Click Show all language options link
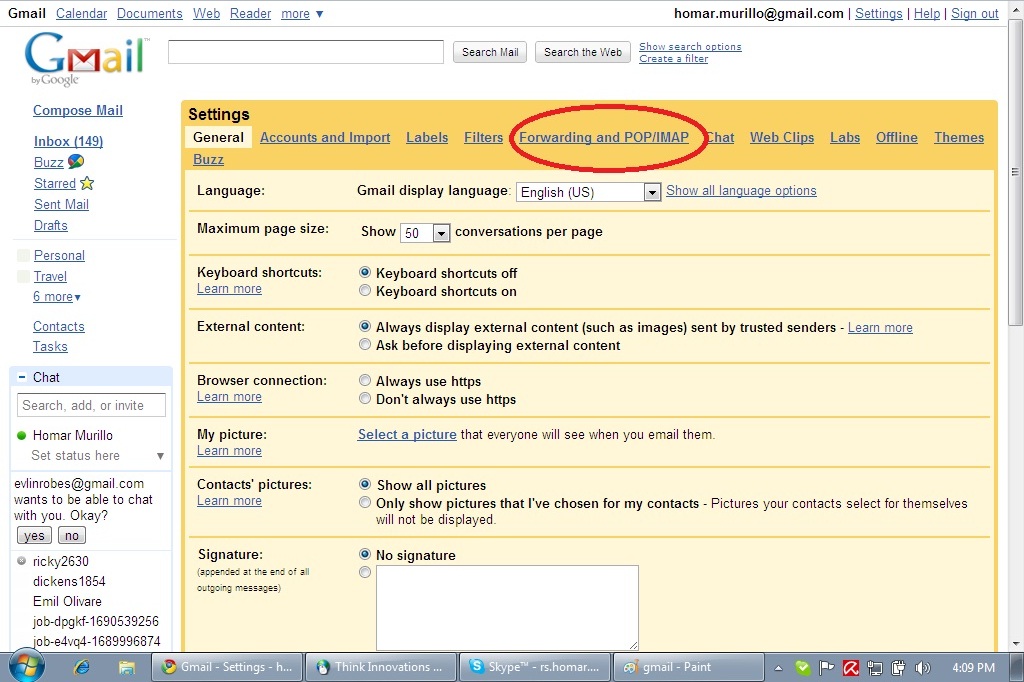 pos(741,190)
